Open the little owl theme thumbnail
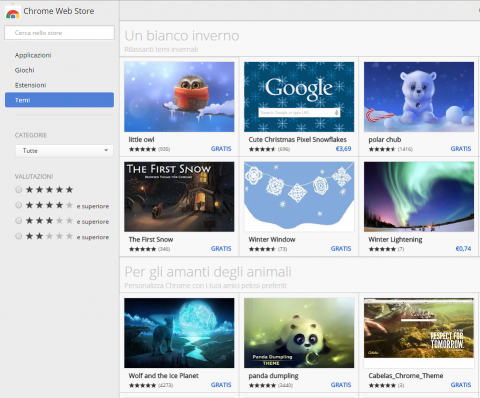Image resolution: width=480 pixels, height=398 pixels. [179, 97]
